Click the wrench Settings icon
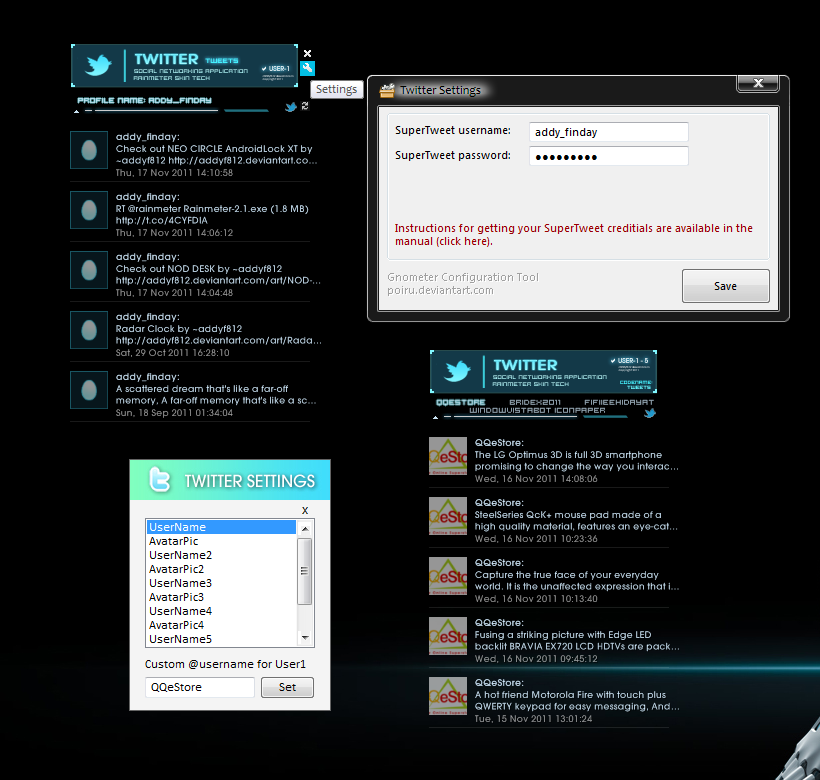The height and width of the screenshot is (780, 820). (x=308, y=68)
